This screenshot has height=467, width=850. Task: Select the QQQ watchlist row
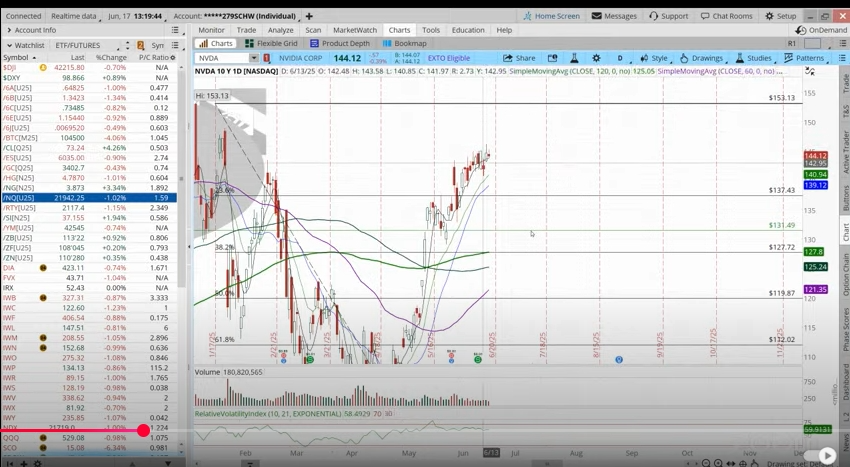coord(89,438)
